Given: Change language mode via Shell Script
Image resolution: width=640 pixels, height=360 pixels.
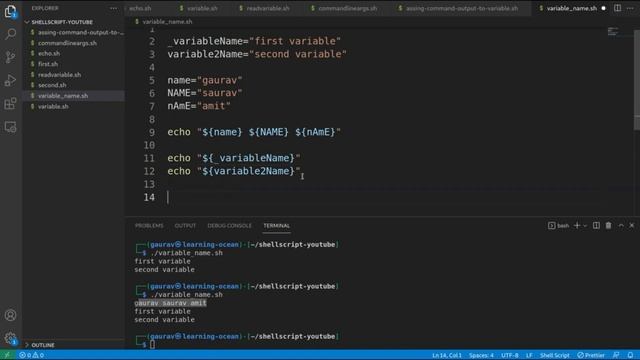Looking at the screenshot, I should [554, 355].
